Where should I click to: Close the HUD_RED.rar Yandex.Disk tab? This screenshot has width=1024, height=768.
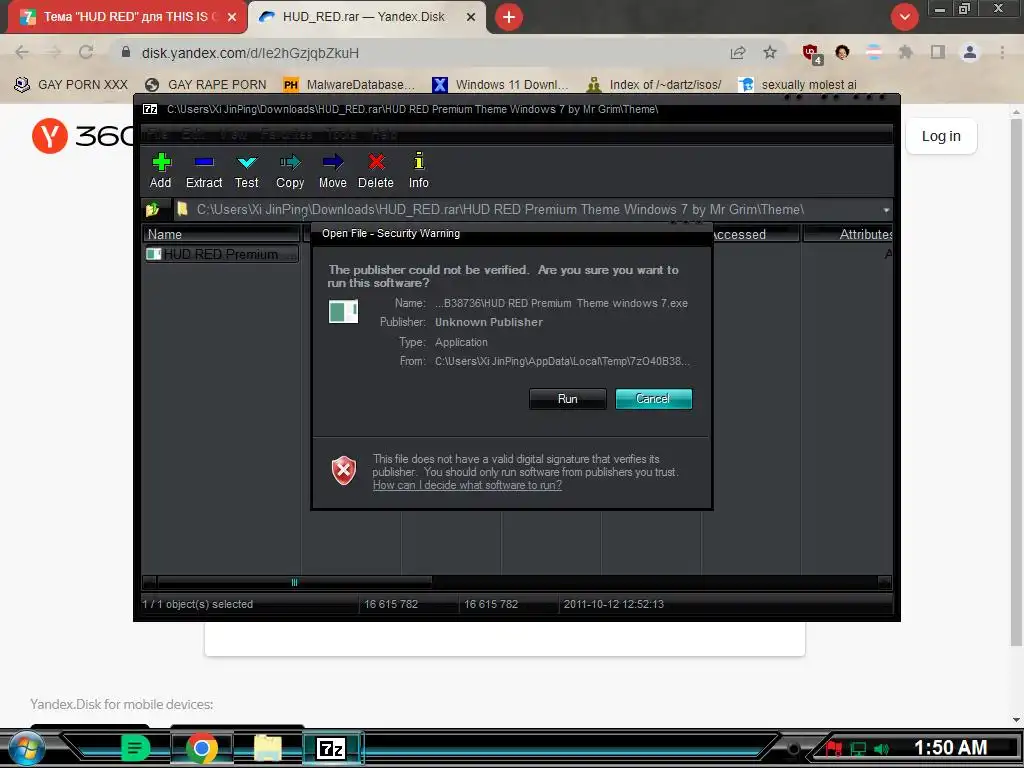[x=471, y=17]
